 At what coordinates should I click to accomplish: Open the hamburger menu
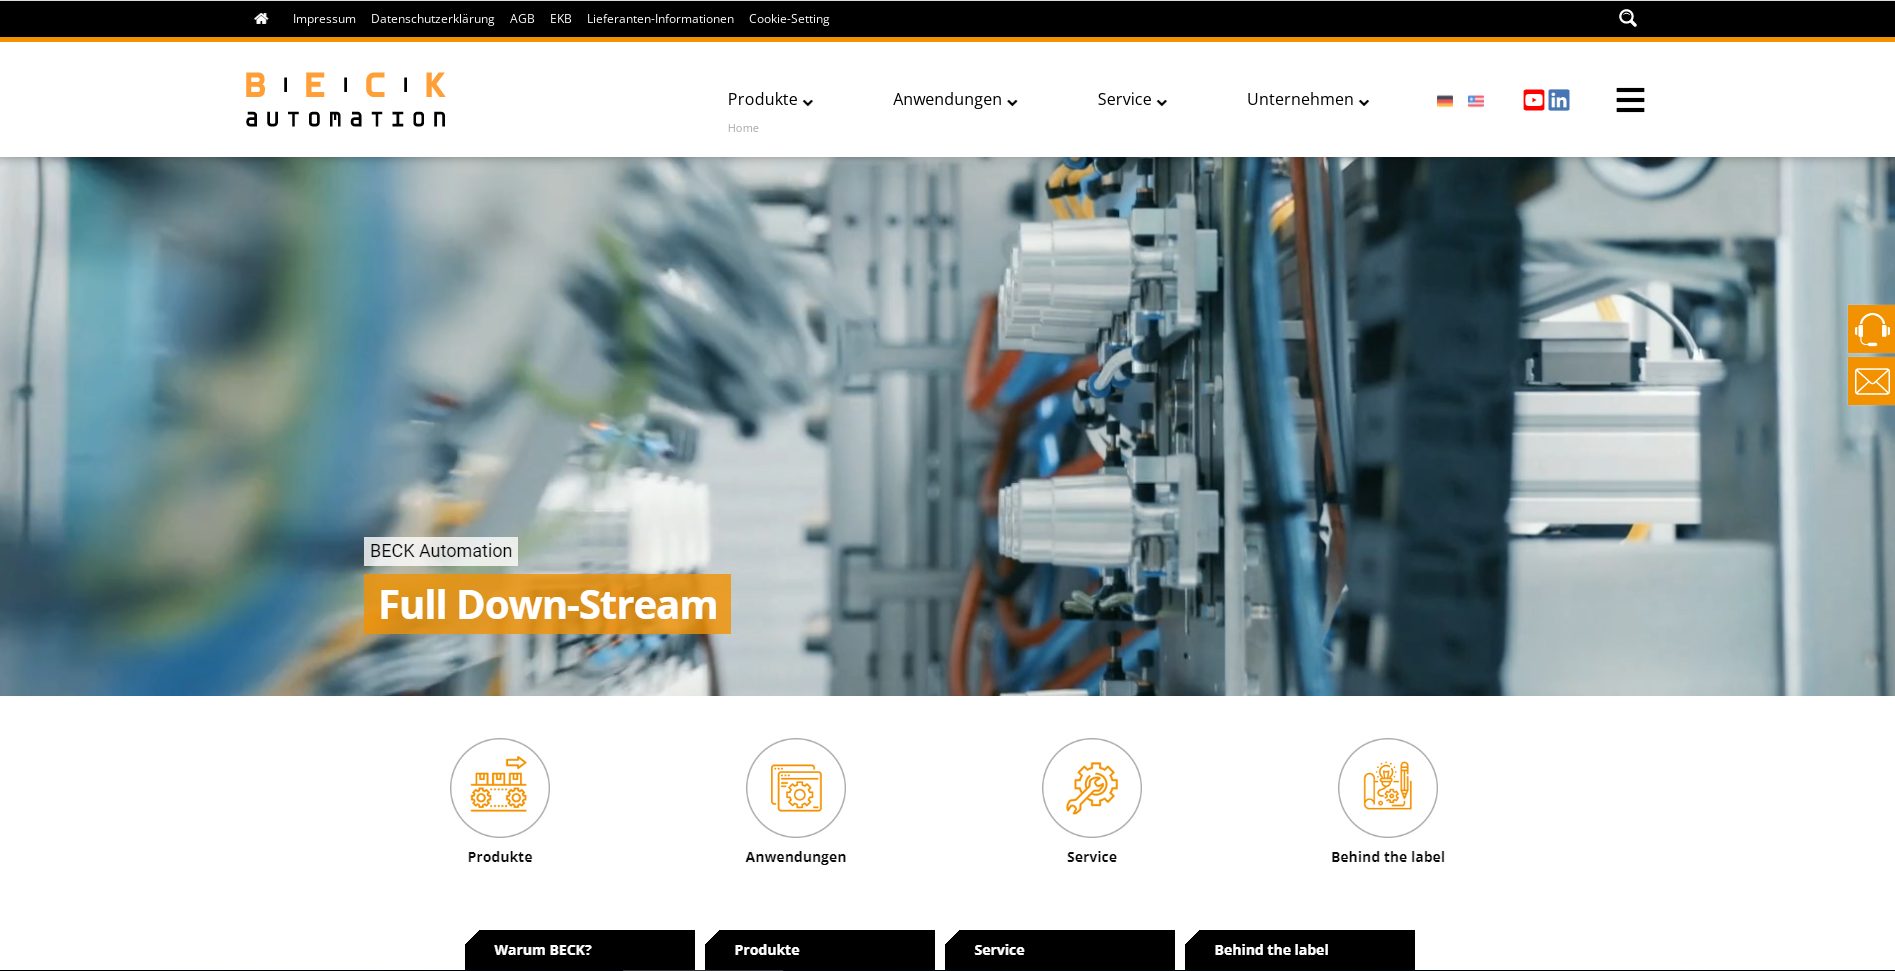(x=1629, y=100)
